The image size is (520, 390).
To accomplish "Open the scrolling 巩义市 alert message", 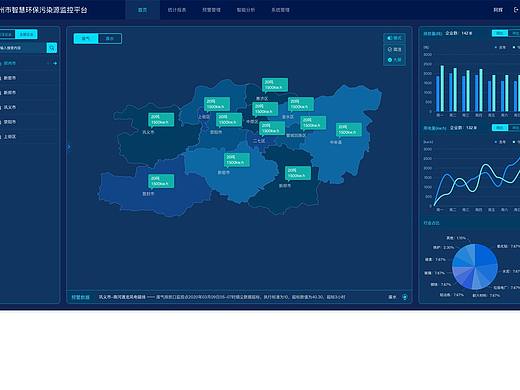I will [x=222, y=297].
